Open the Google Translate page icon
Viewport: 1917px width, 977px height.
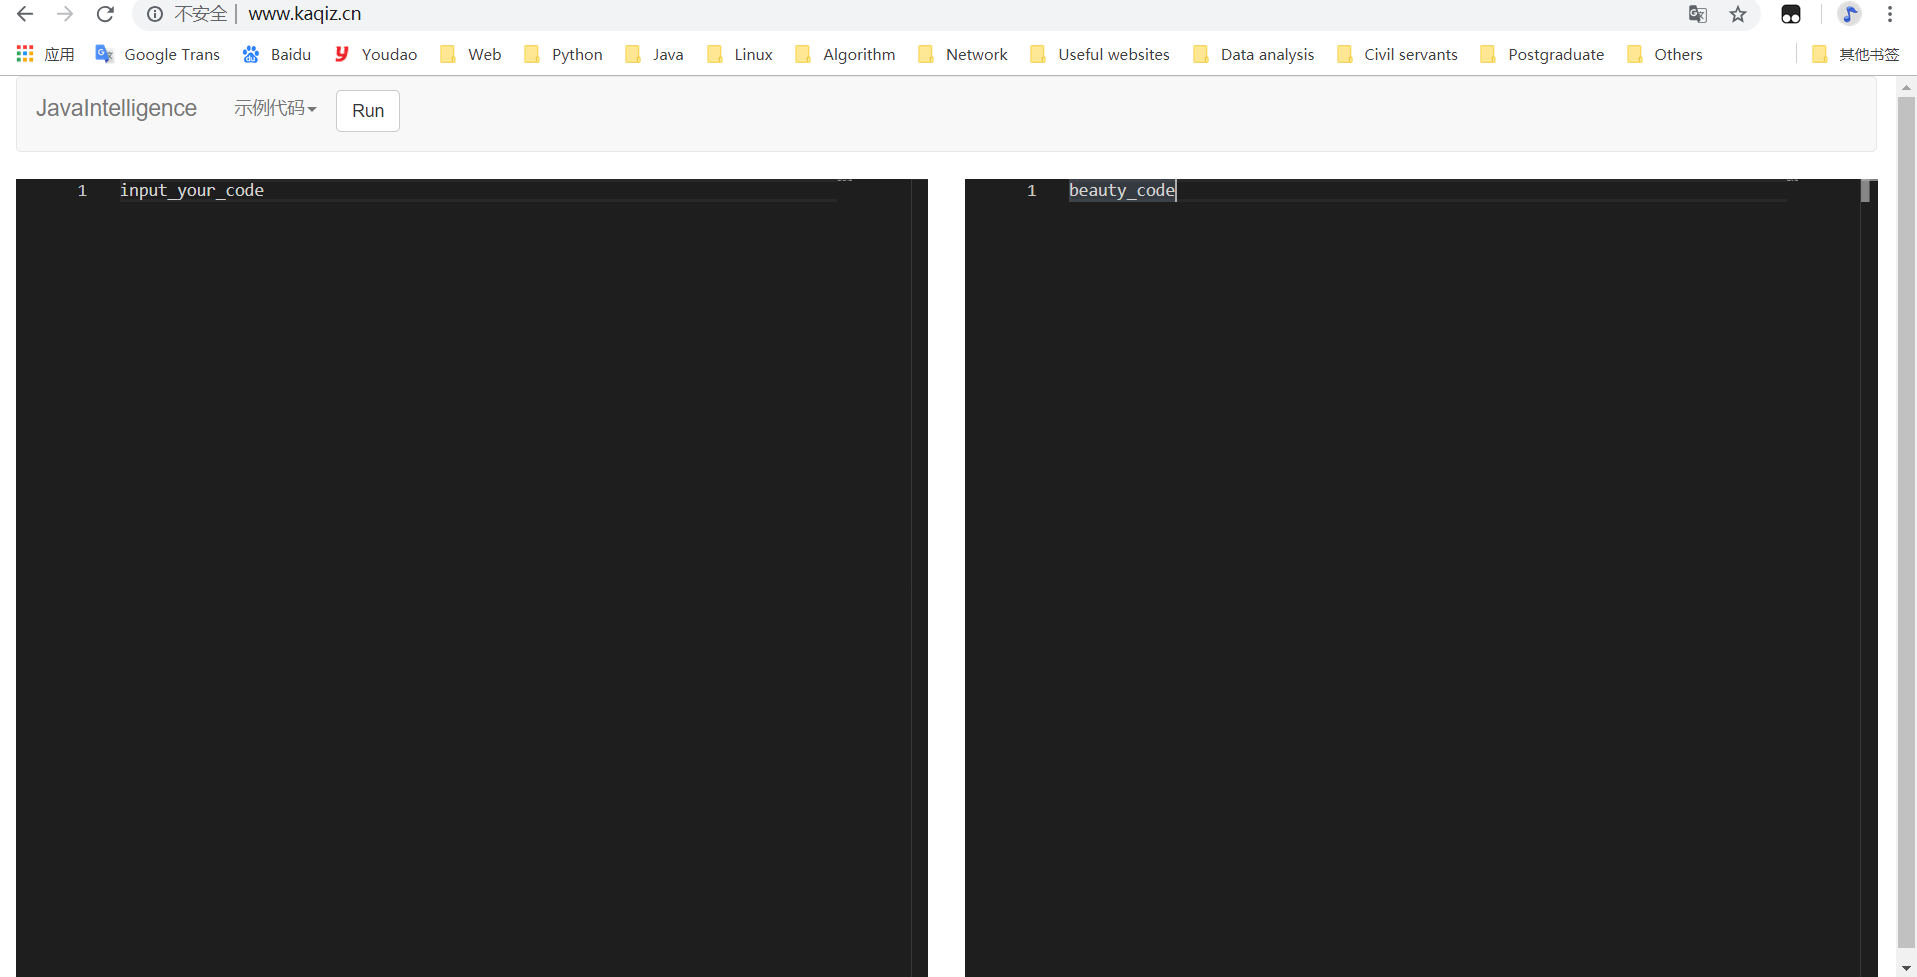(1697, 14)
